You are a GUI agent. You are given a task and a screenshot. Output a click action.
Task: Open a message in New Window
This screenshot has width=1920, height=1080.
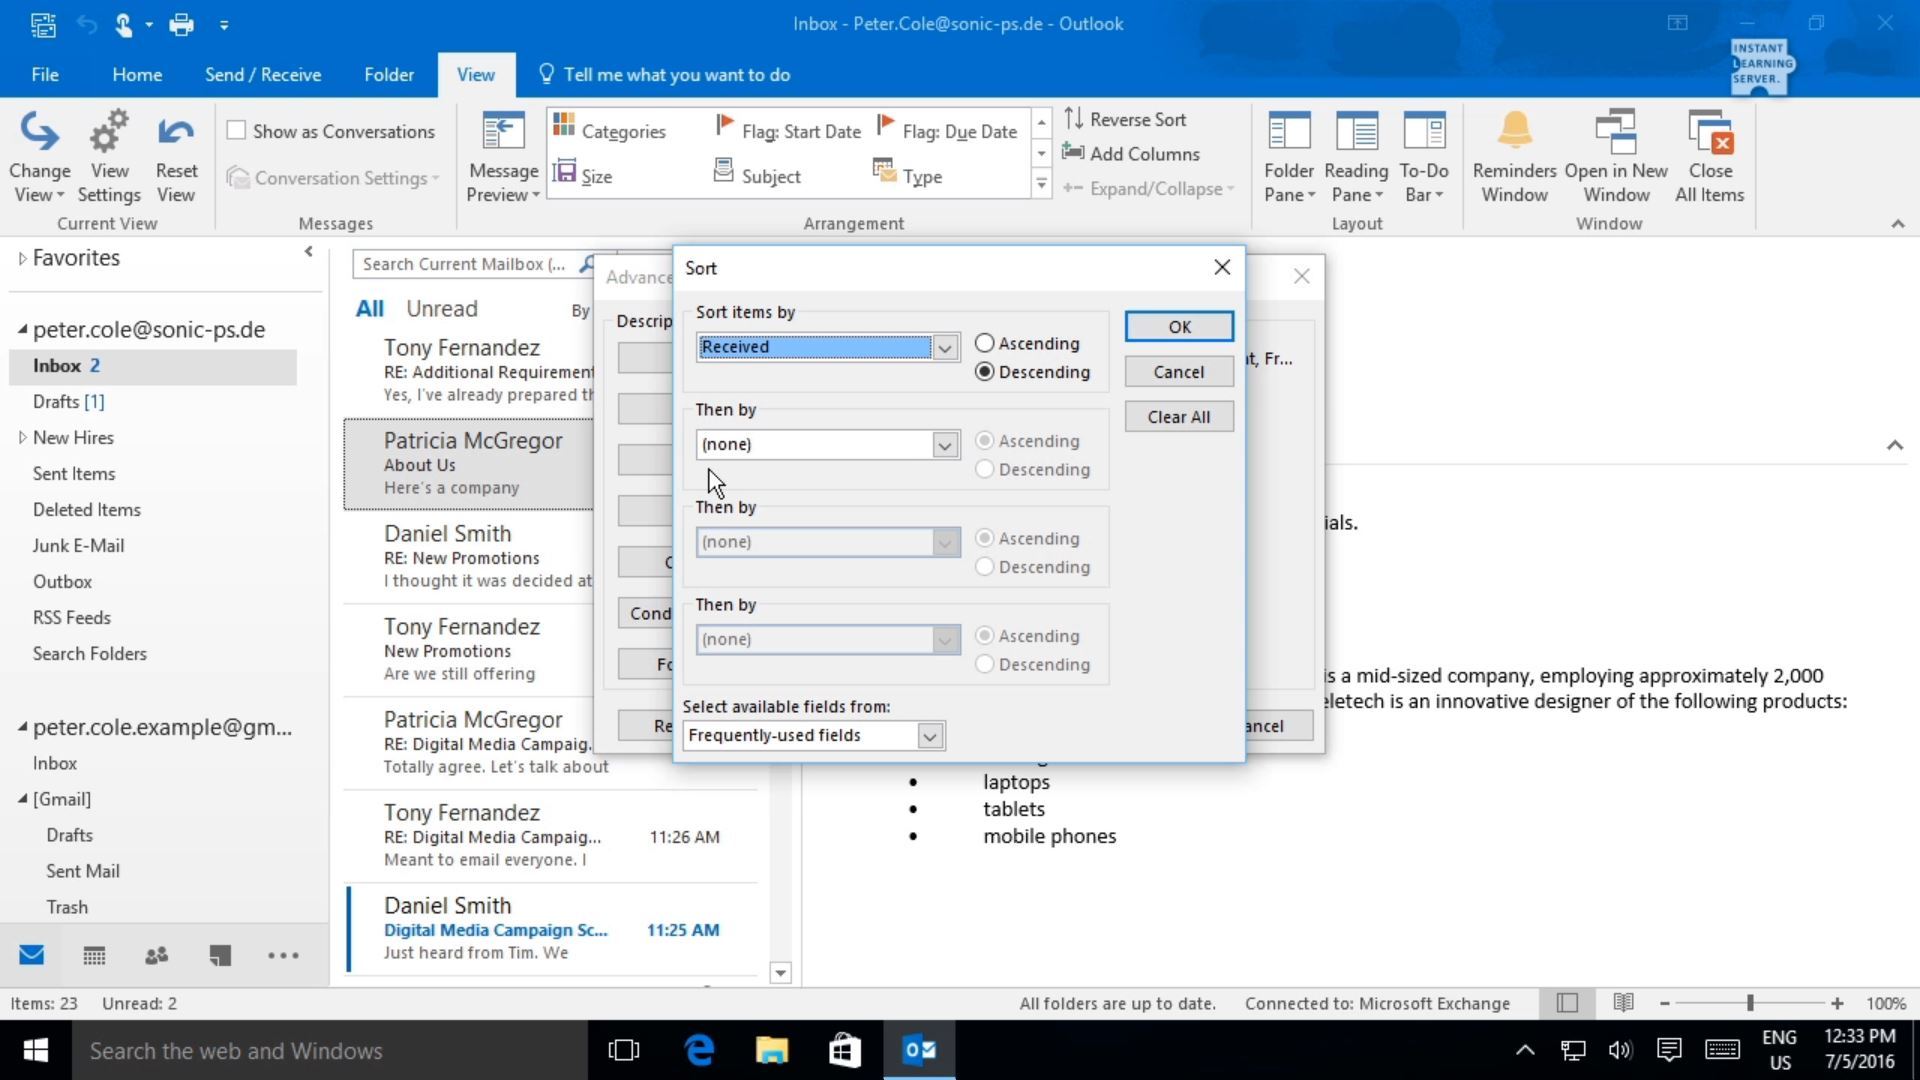coord(1616,155)
